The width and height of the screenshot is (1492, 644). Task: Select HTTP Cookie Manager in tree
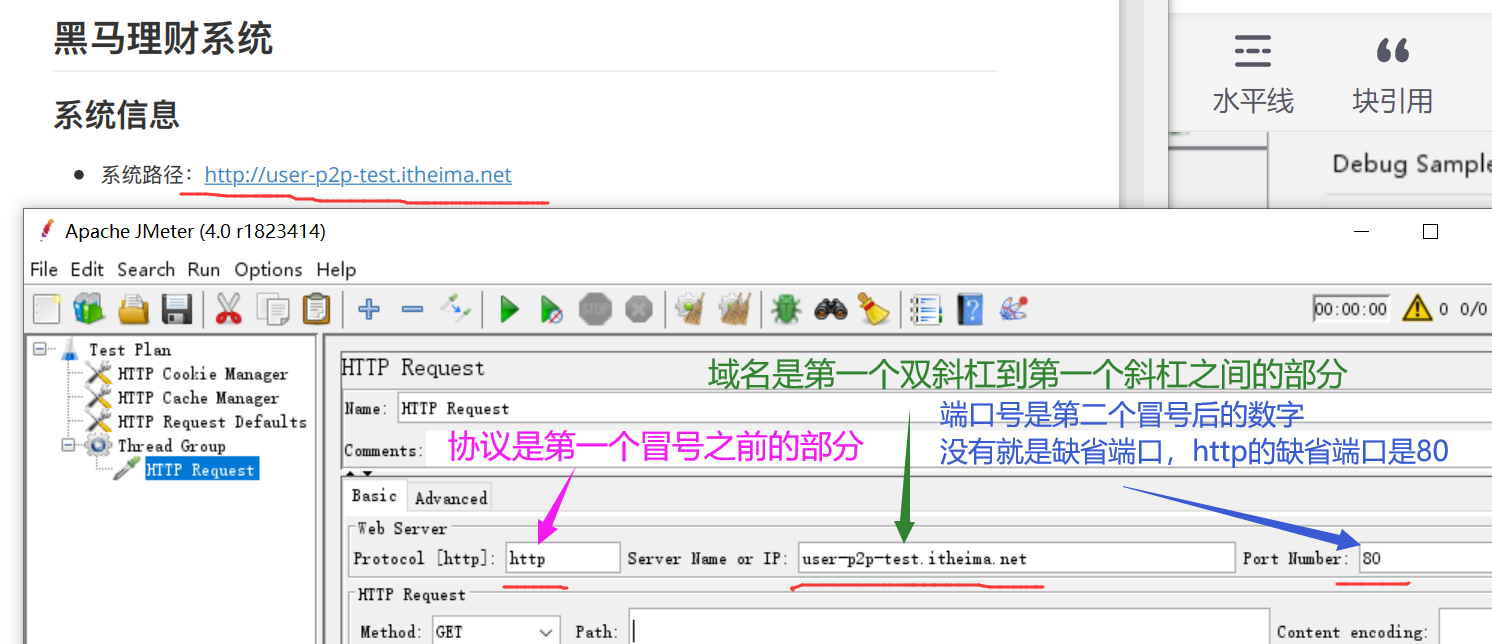click(202, 373)
